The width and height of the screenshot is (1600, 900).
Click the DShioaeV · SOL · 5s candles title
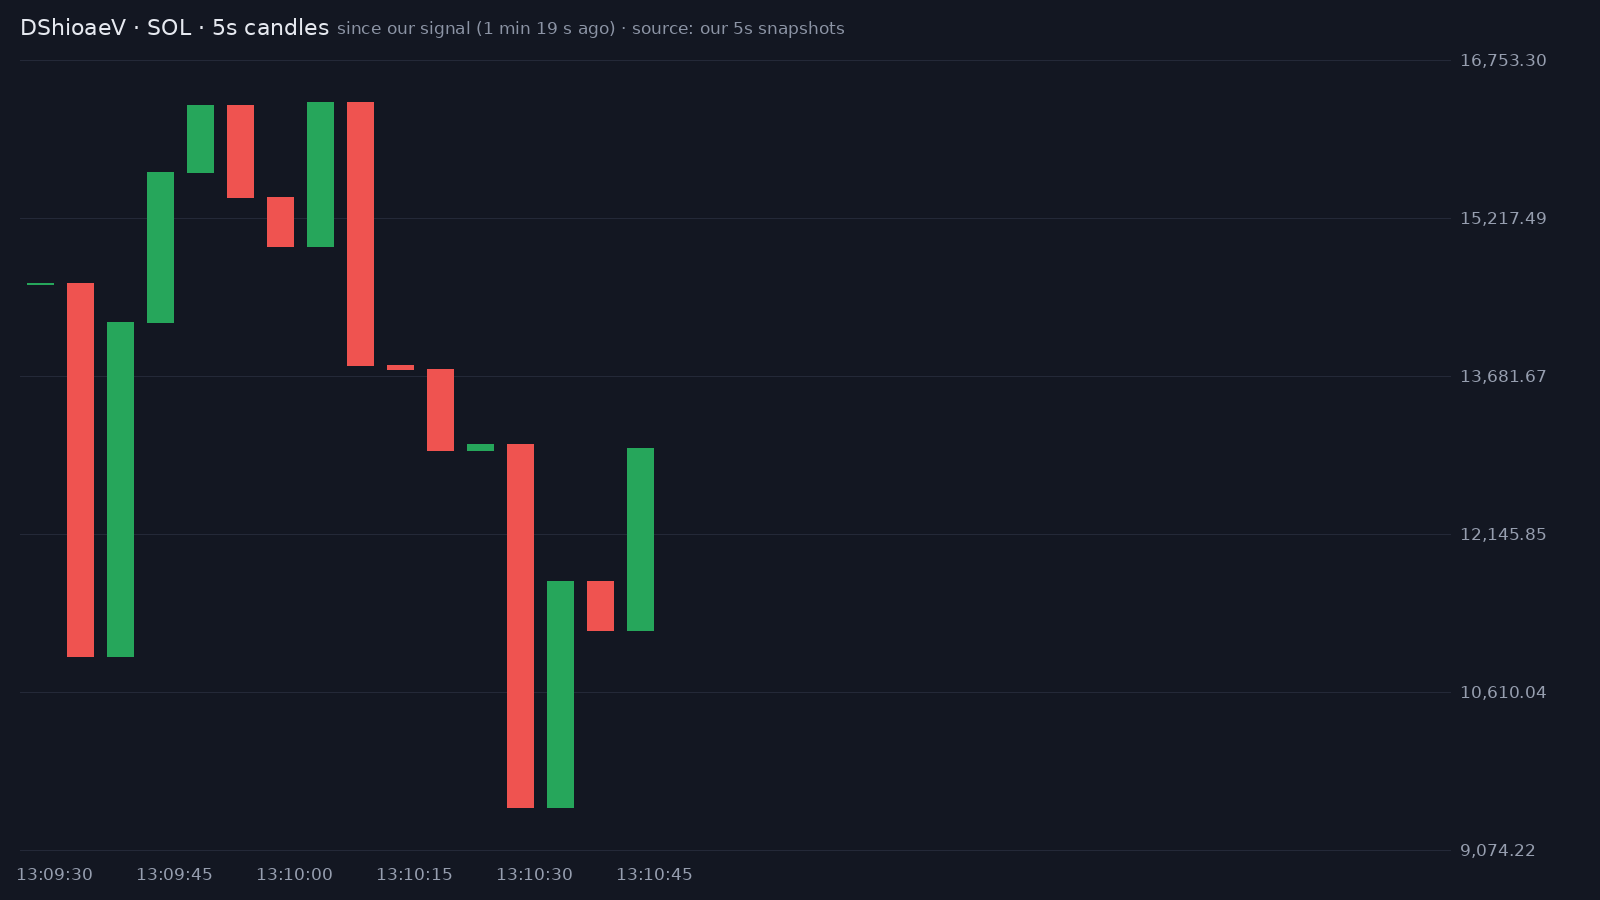pos(175,28)
